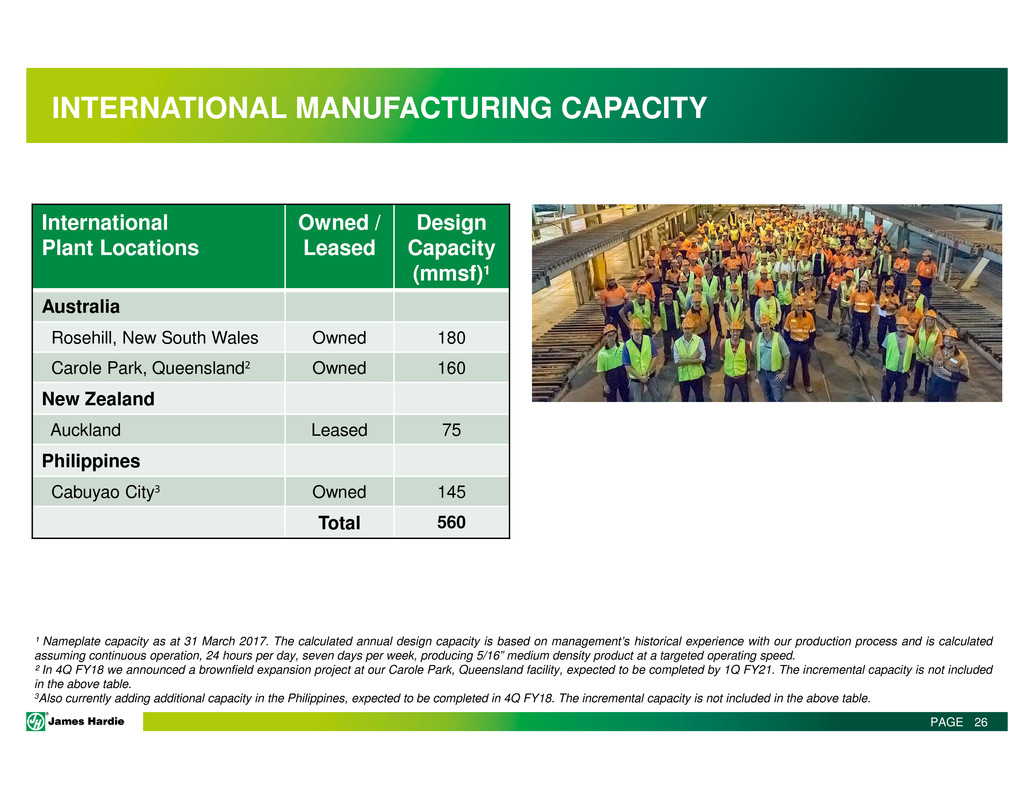Click the 180 capacity value for Rosehill

click(452, 338)
